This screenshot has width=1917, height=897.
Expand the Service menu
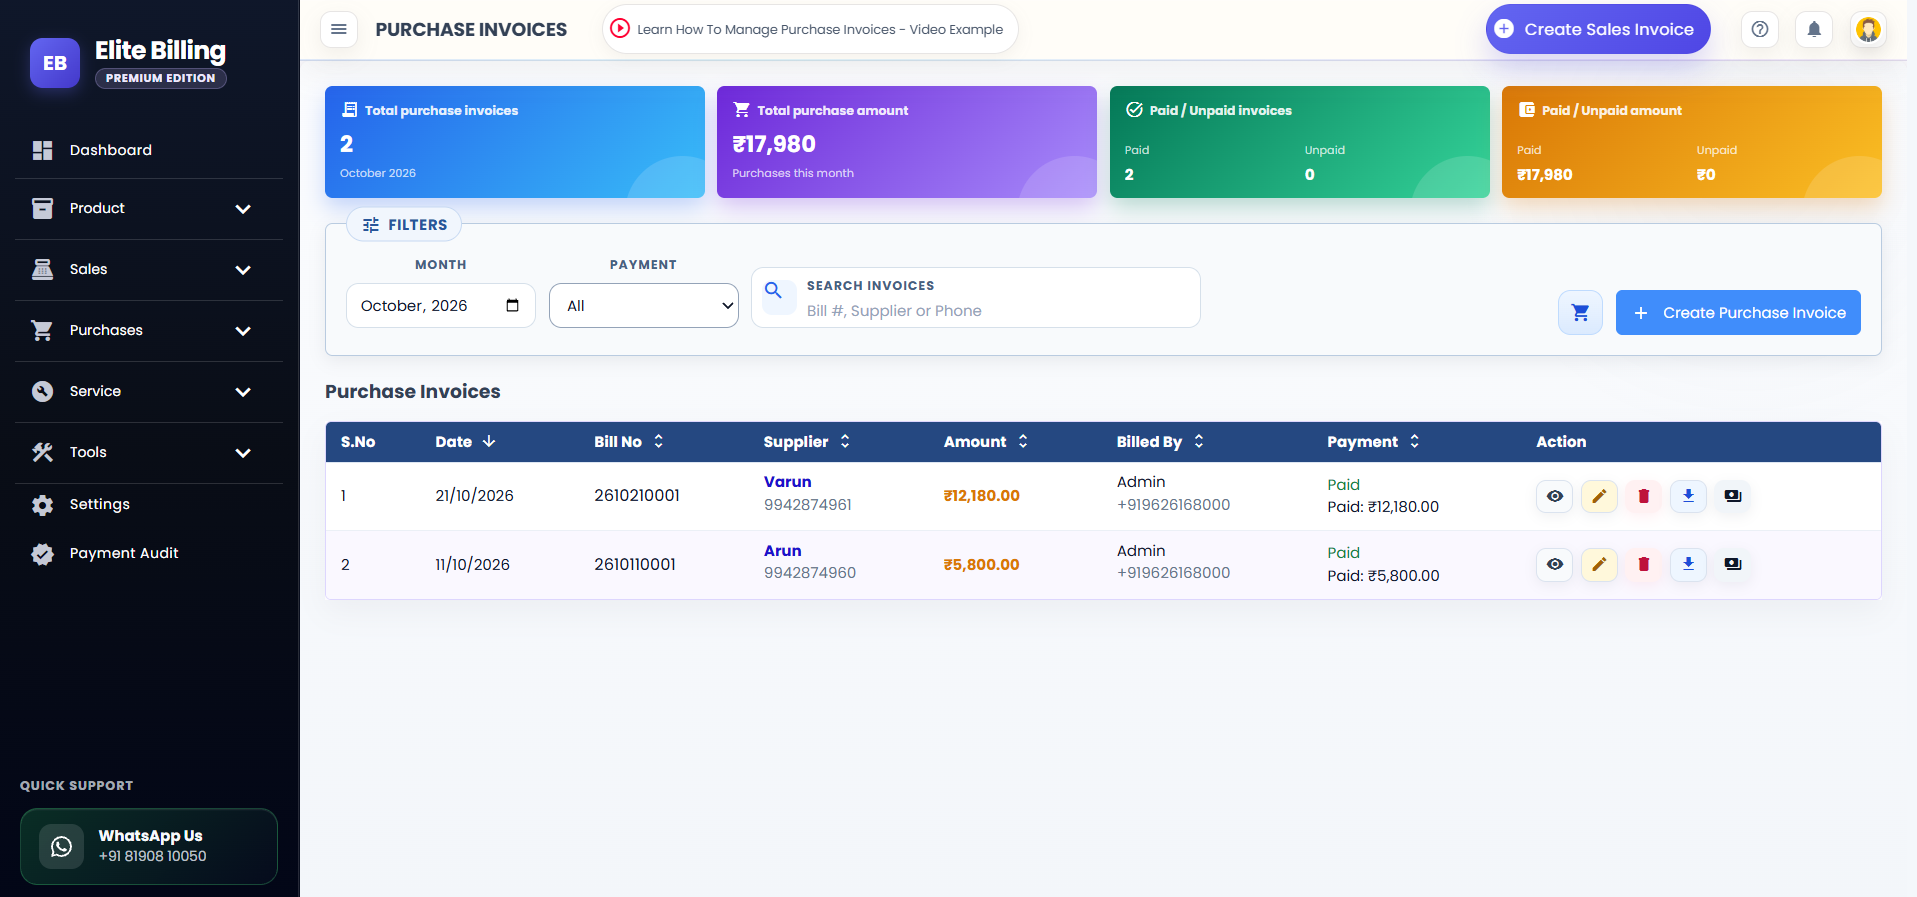[149, 391]
